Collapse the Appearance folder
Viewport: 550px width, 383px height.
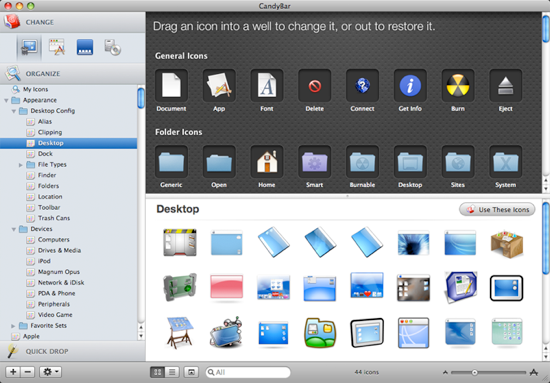pyautogui.click(x=6, y=100)
